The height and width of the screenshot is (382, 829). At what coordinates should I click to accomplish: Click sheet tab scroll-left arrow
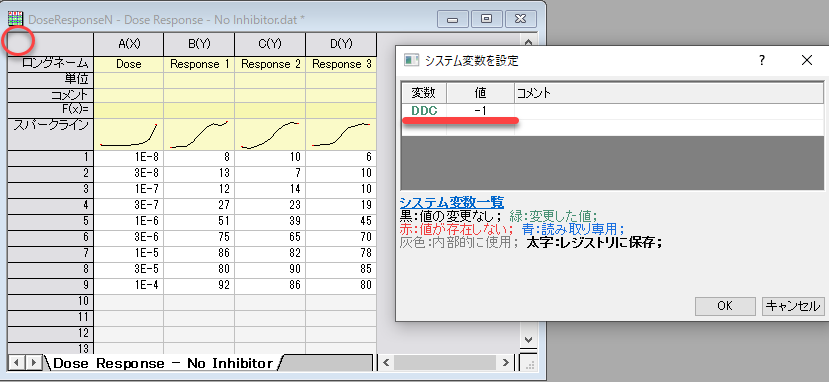click(x=17, y=363)
